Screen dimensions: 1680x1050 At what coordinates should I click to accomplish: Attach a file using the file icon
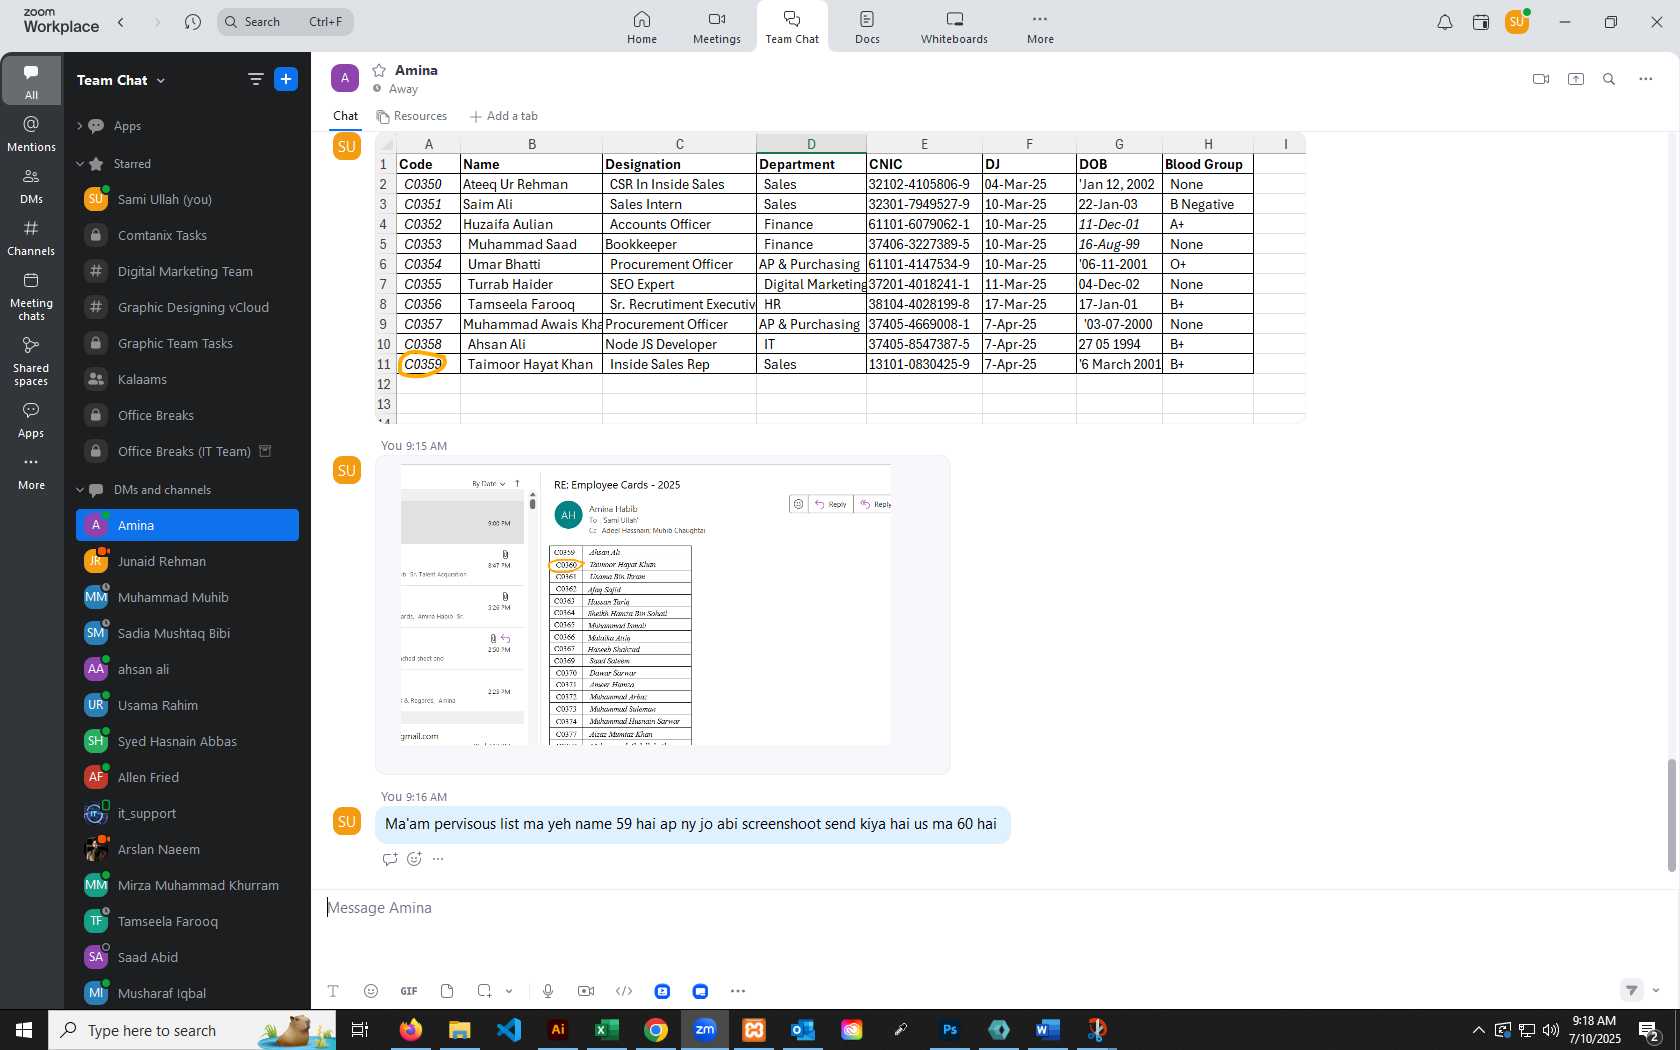(447, 991)
